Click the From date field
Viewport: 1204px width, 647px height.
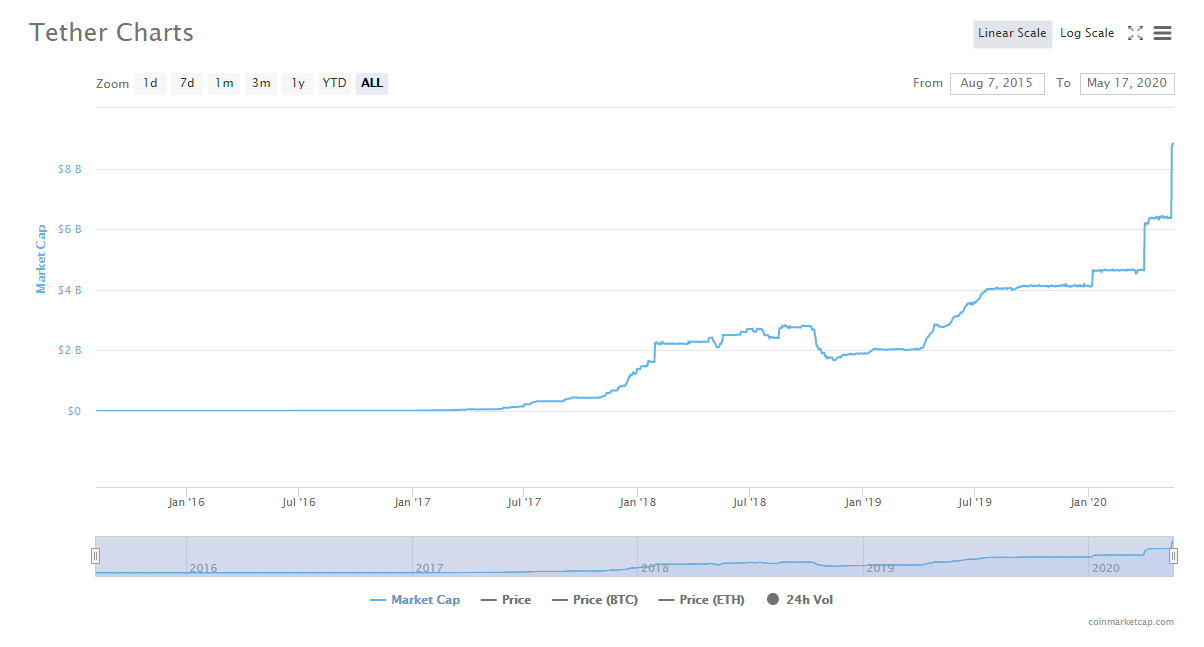coord(996,83)
